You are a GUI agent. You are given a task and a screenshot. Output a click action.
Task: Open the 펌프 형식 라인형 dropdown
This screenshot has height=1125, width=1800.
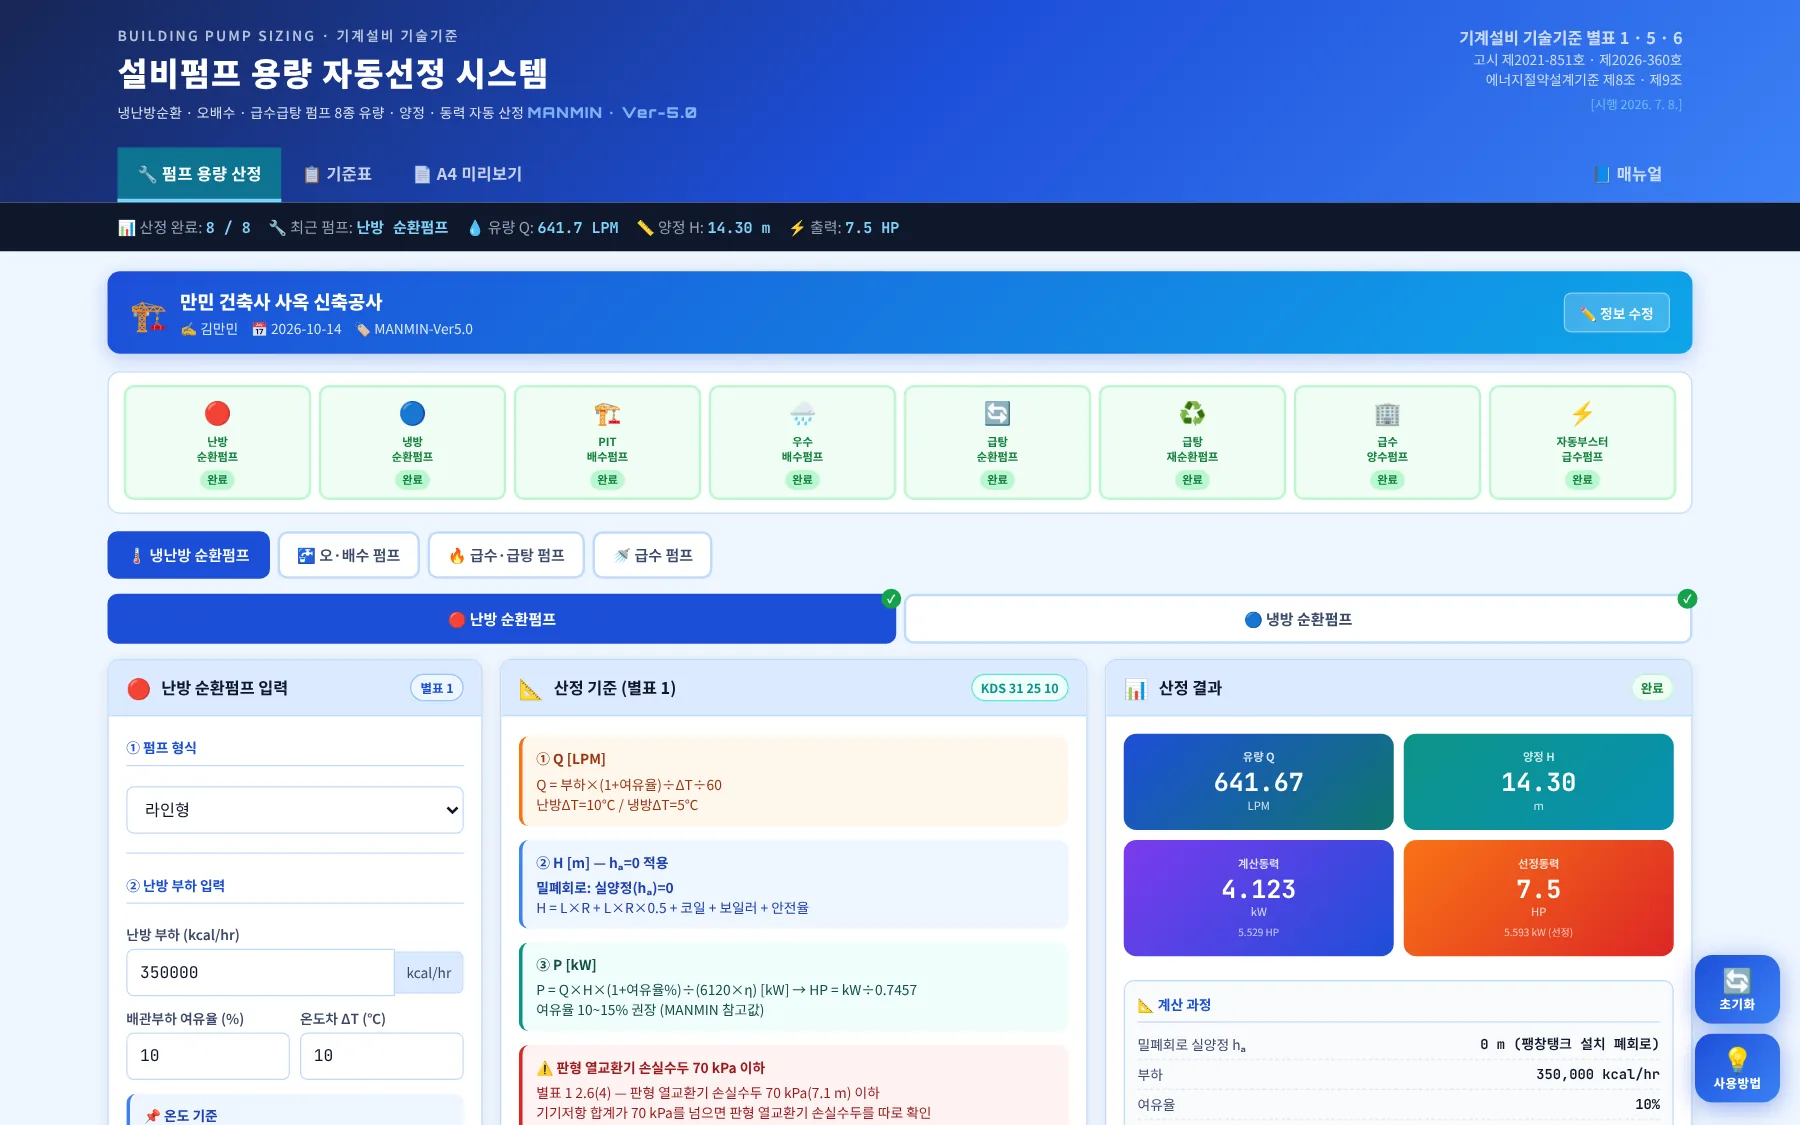click(x=295, y=810)
